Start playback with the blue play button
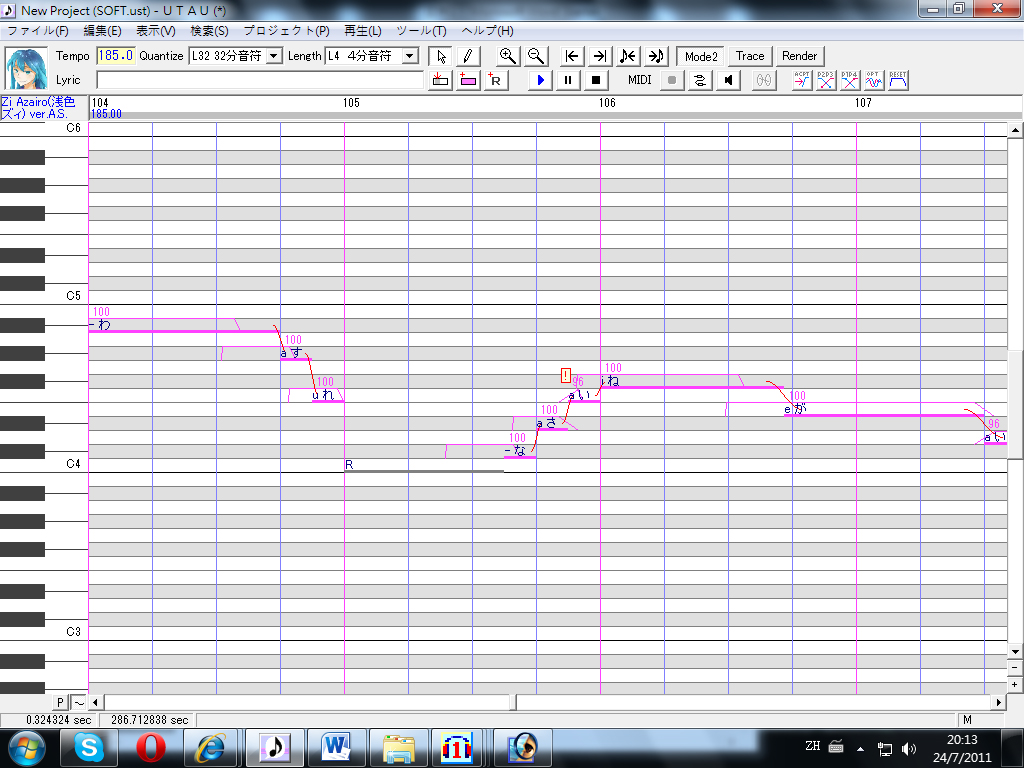 pos(540,80)
